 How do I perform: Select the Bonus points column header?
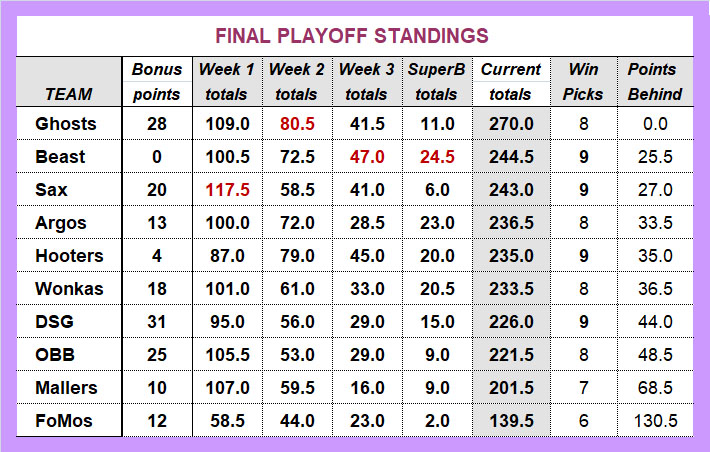(x=157, y=82)
